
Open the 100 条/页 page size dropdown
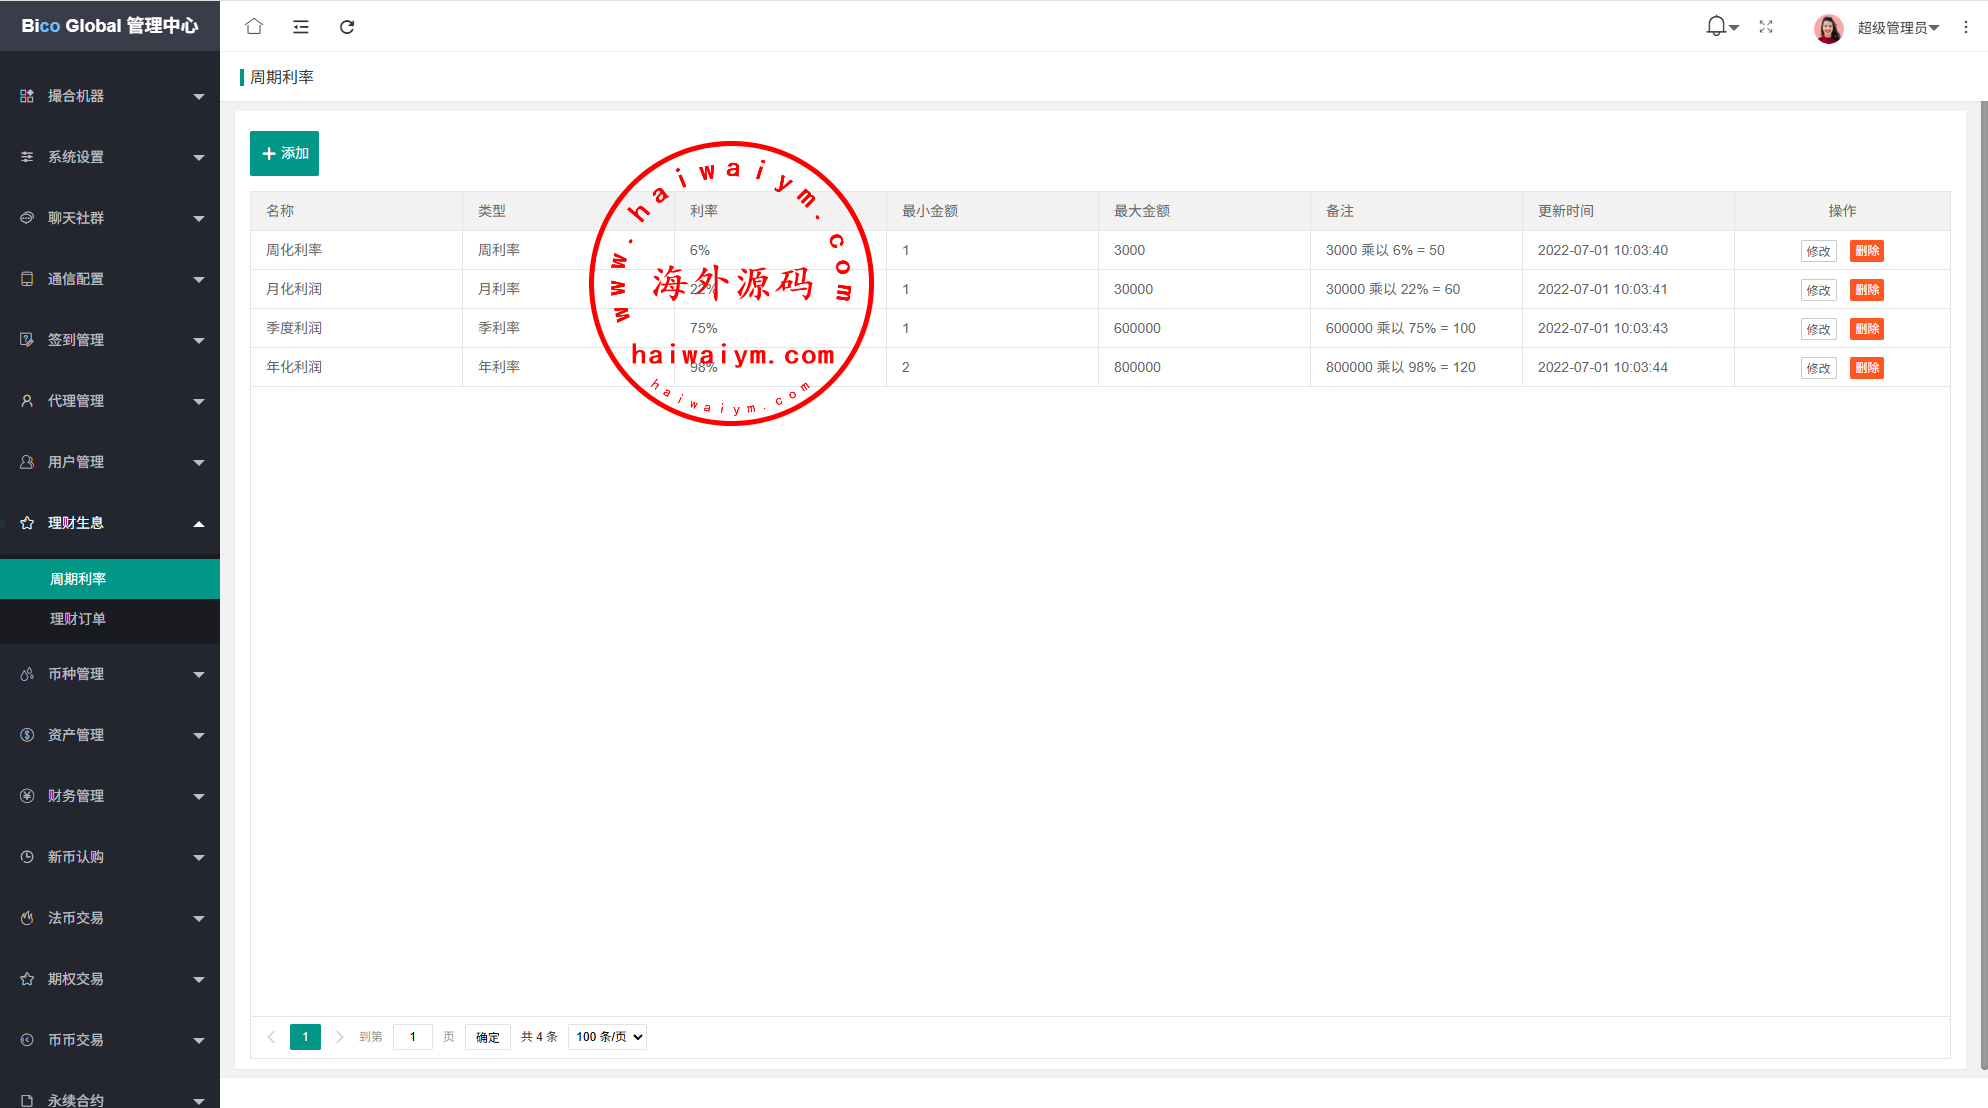(x=608, y=1037)
